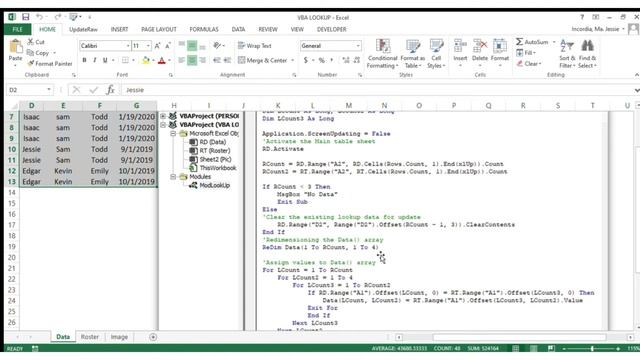Screen dimensions: 640x360
Task: Click the Paste clipboard icon
Action: click(x=16, y=47)
